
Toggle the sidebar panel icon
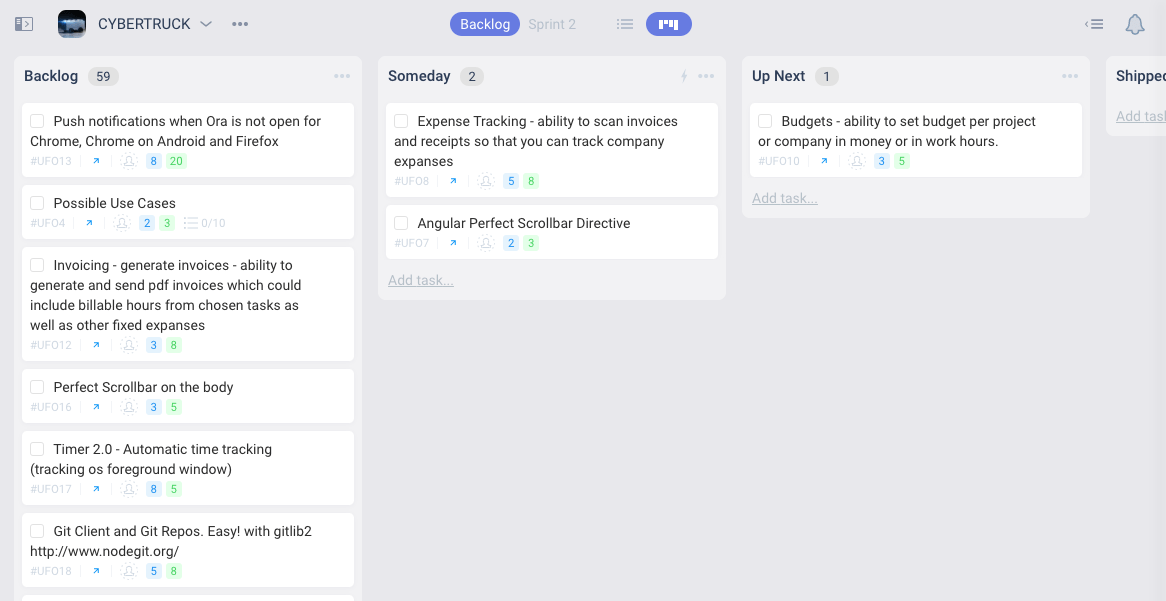click(x=24, y=24)
